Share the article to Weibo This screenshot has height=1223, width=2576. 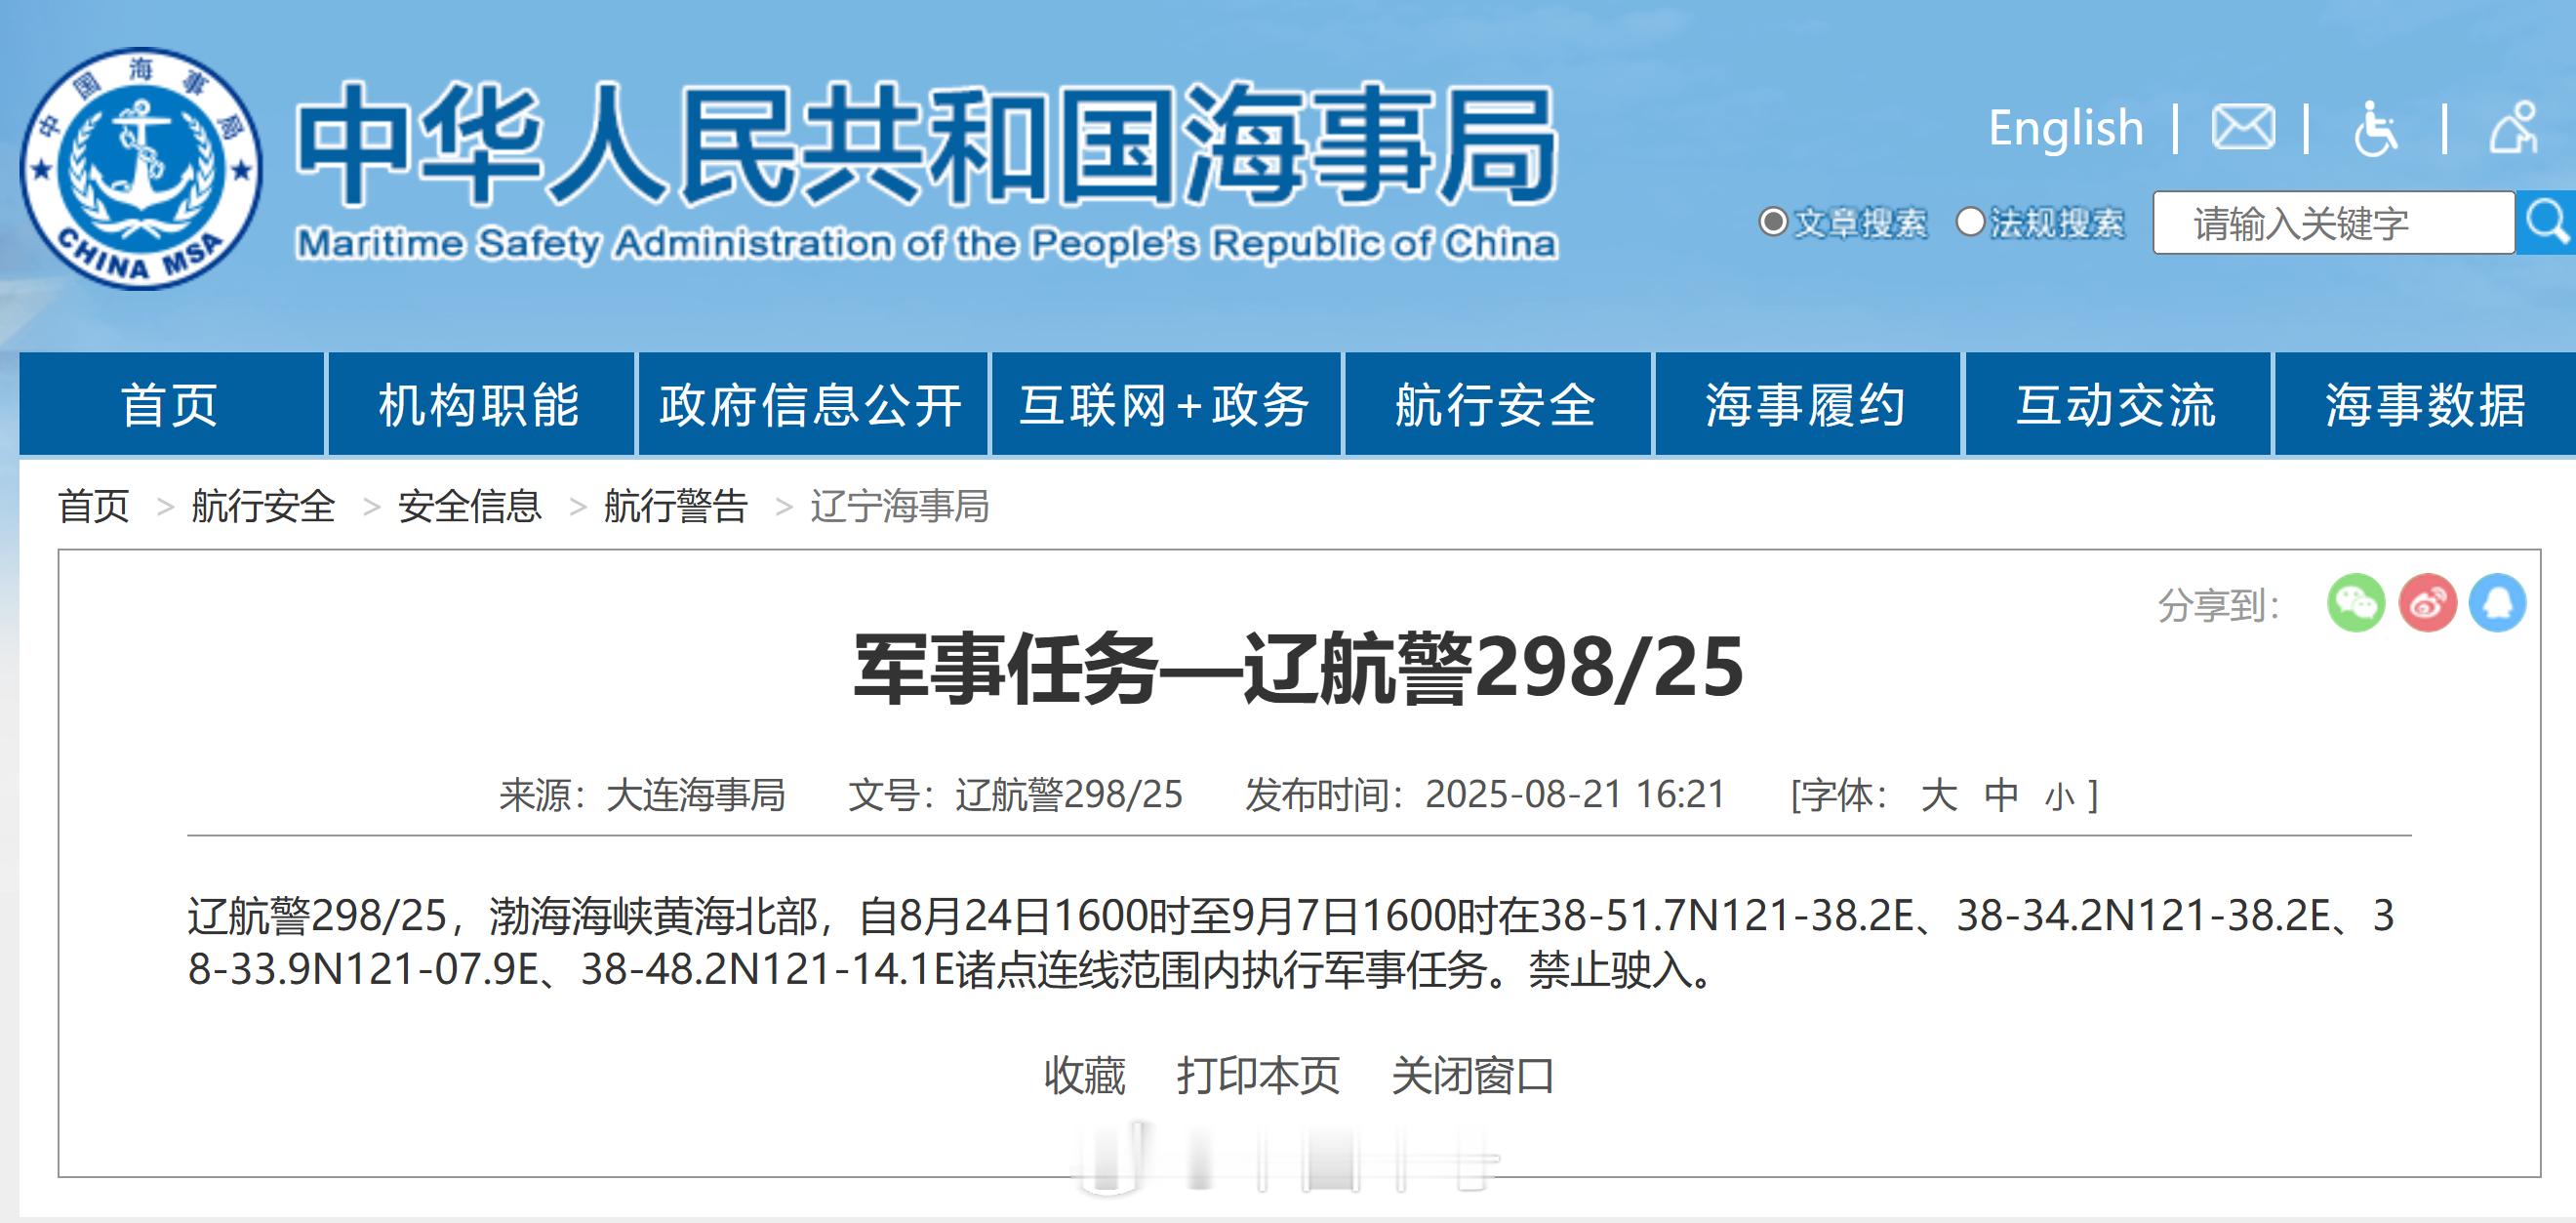click(2428, 603)
